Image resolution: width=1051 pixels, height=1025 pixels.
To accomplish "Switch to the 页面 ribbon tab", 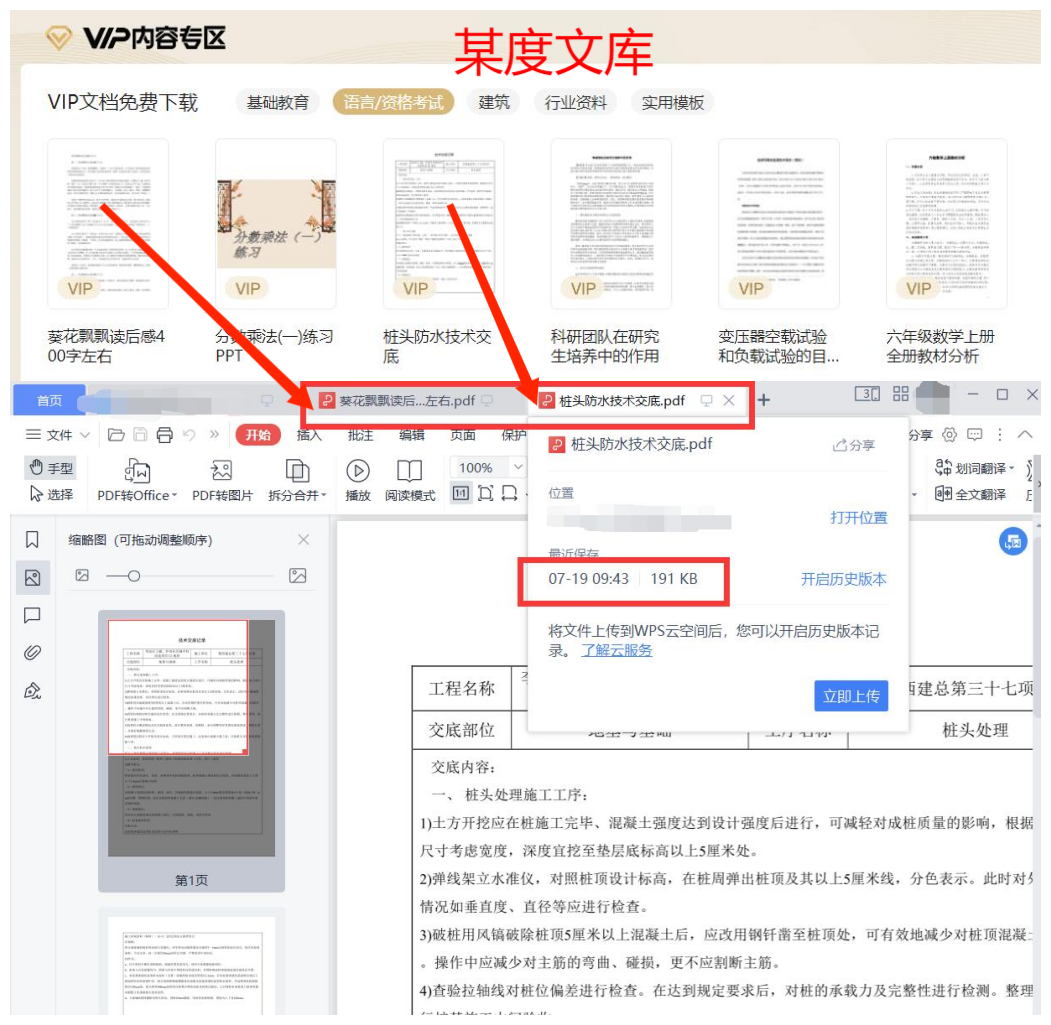I will [462, 435].
